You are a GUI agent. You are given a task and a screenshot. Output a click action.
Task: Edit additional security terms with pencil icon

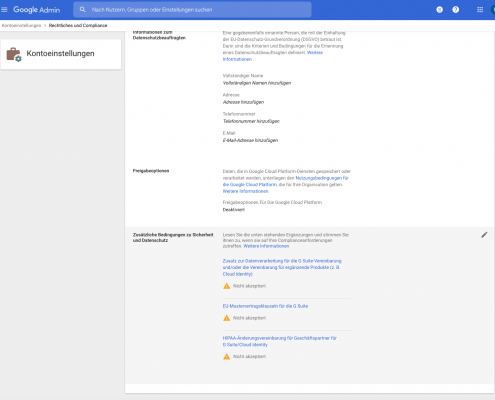coord(484,235)
